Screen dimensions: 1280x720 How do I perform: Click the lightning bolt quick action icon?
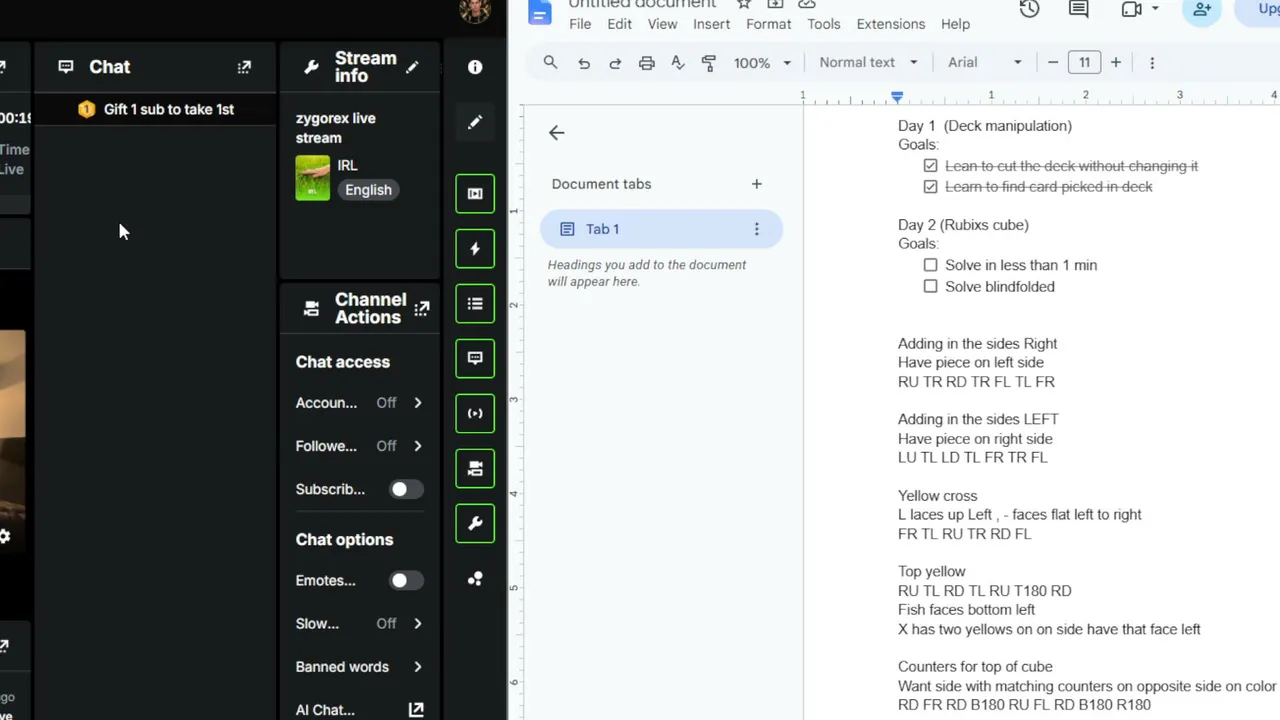tap(475, 249)
